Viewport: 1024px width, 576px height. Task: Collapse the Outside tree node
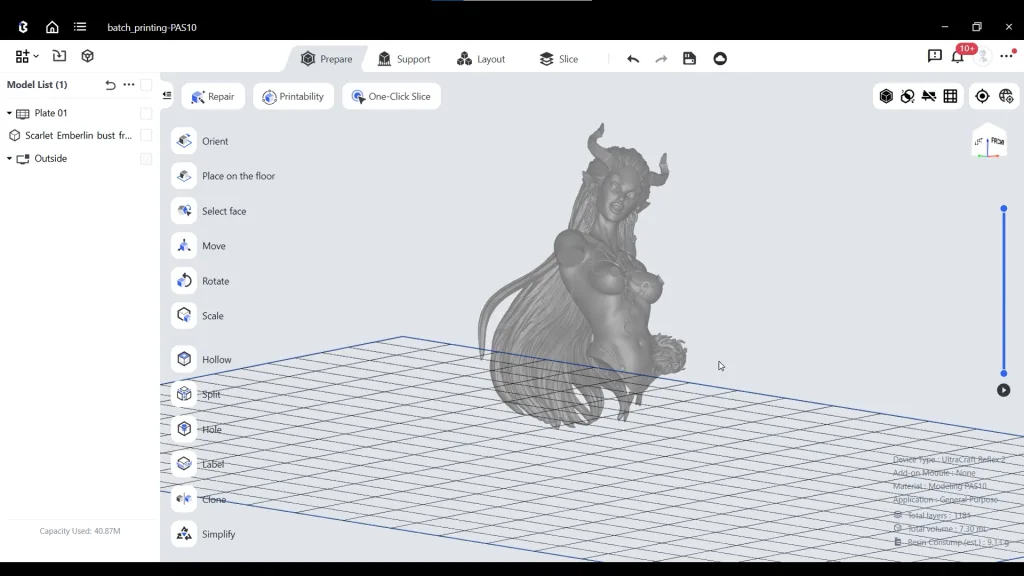[9, 159]
